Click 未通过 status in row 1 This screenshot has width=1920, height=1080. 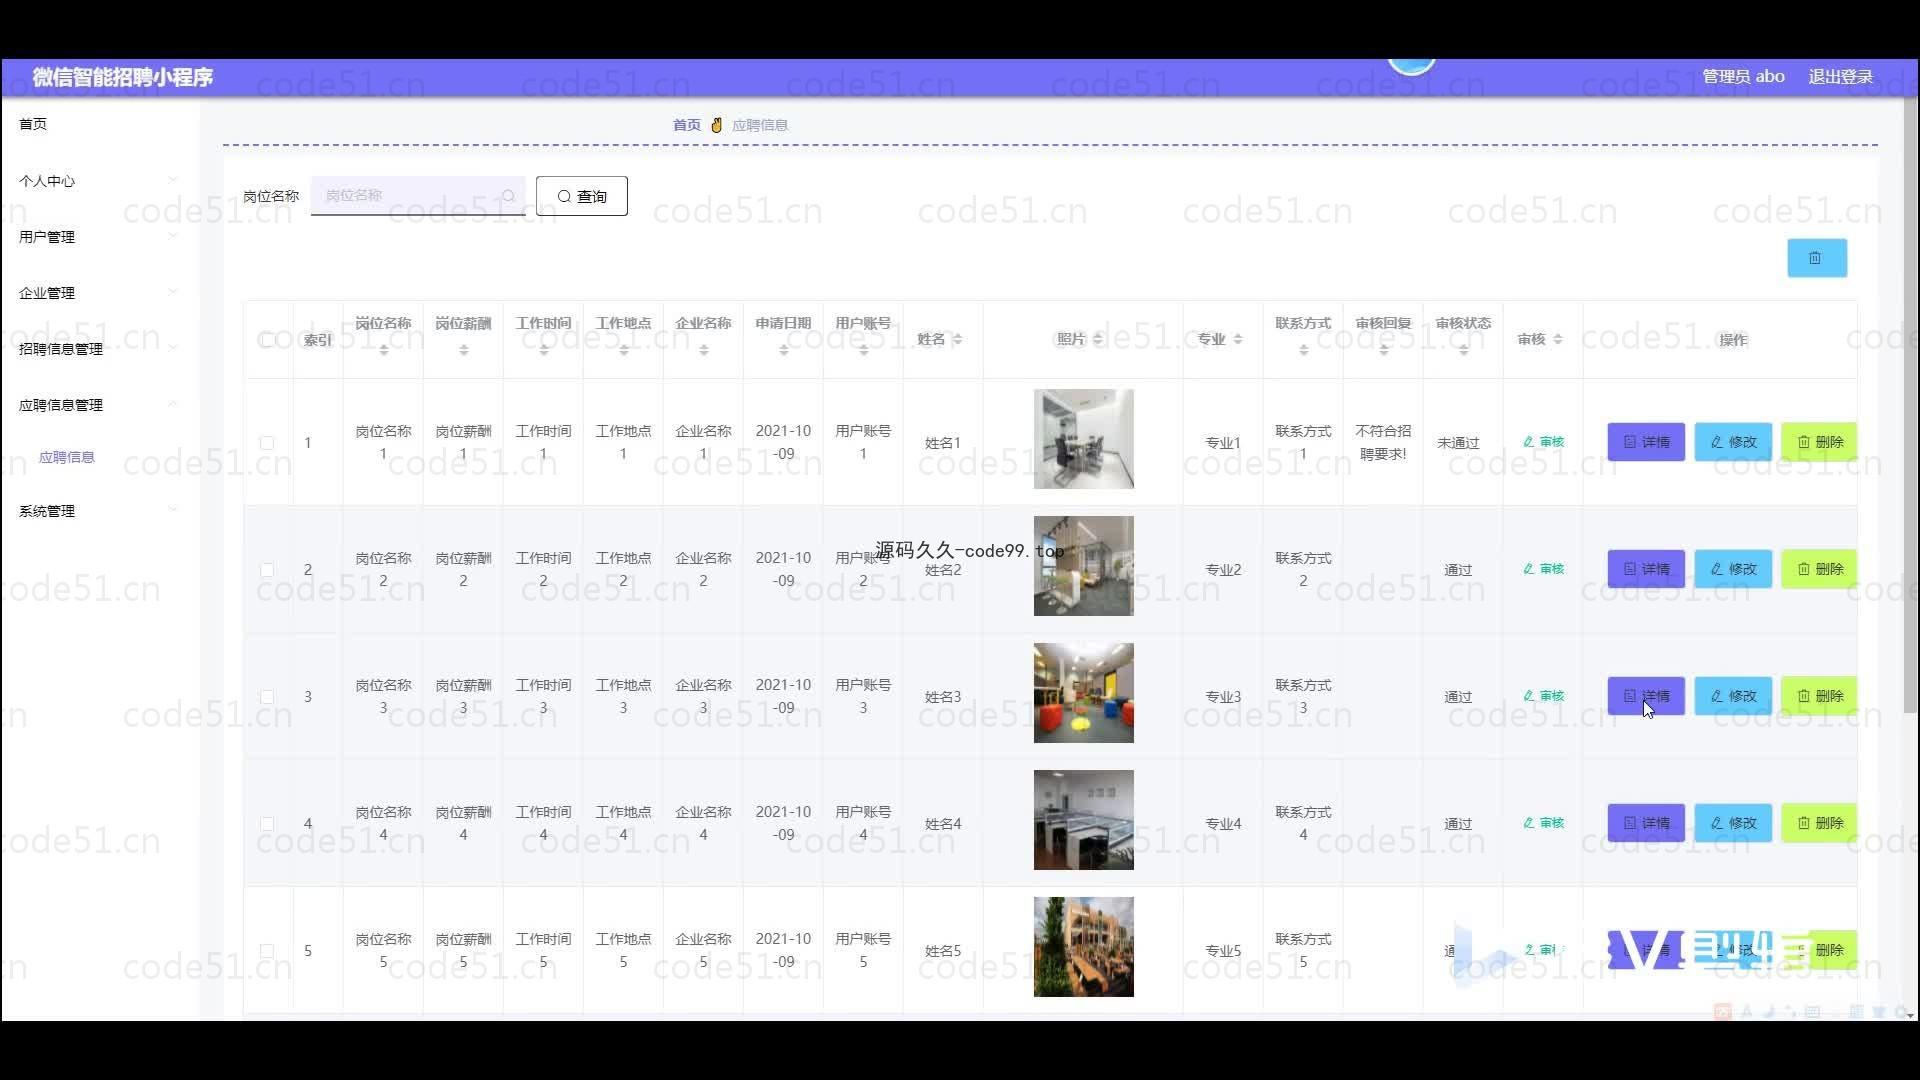1458,443
